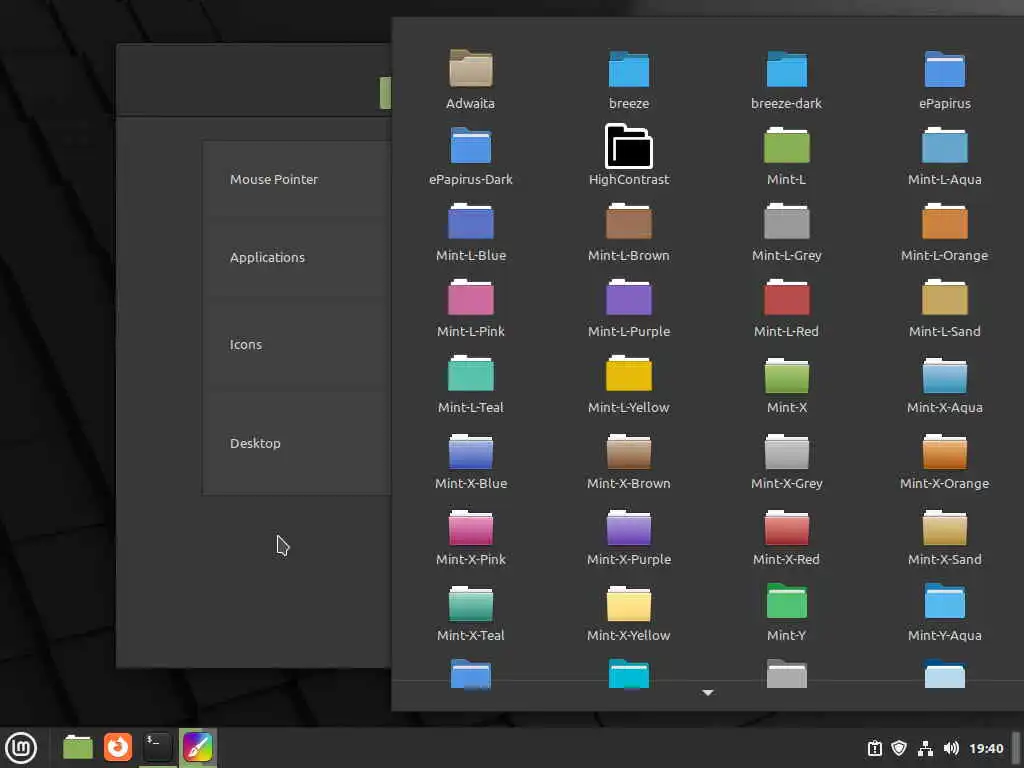Viewport: 1024px width, 768px height.
Task: Apply the Mint-L-Pink icon theme
Action: (x=470, y=308)
